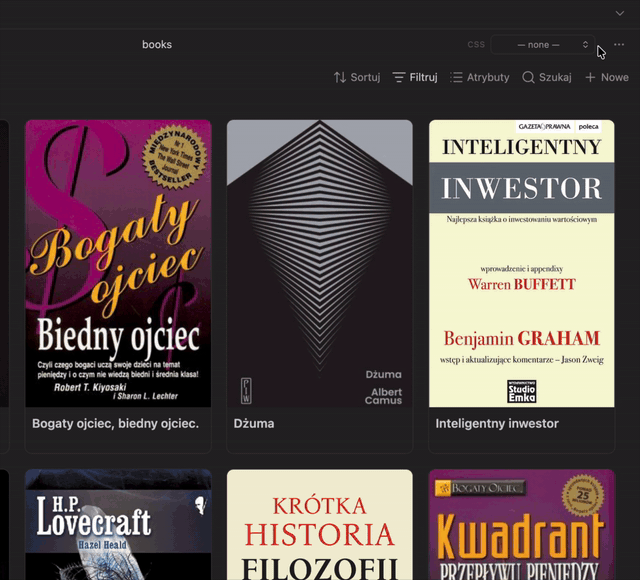This screenshot has height=580, width=640.
Task: Select title 'Bogaty ojciec, biedny ojciec.'
Action: click(x=116, y=424)
